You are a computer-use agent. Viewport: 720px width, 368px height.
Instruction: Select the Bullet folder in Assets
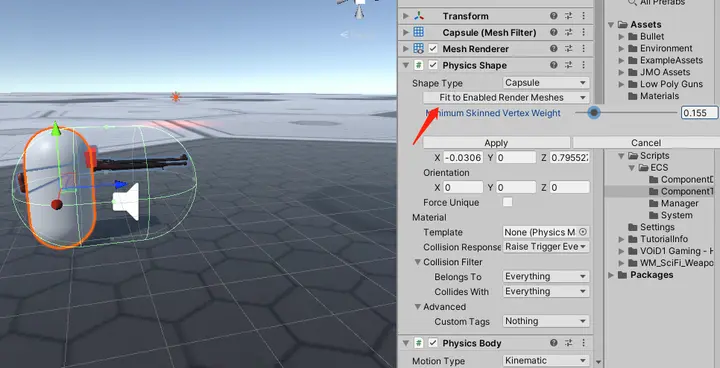click(652, 36)
